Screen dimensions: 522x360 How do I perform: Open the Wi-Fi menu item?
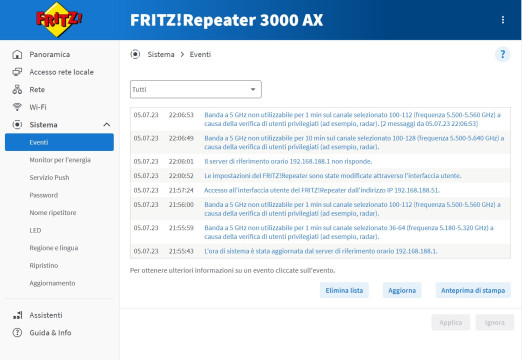click(38, 107)
